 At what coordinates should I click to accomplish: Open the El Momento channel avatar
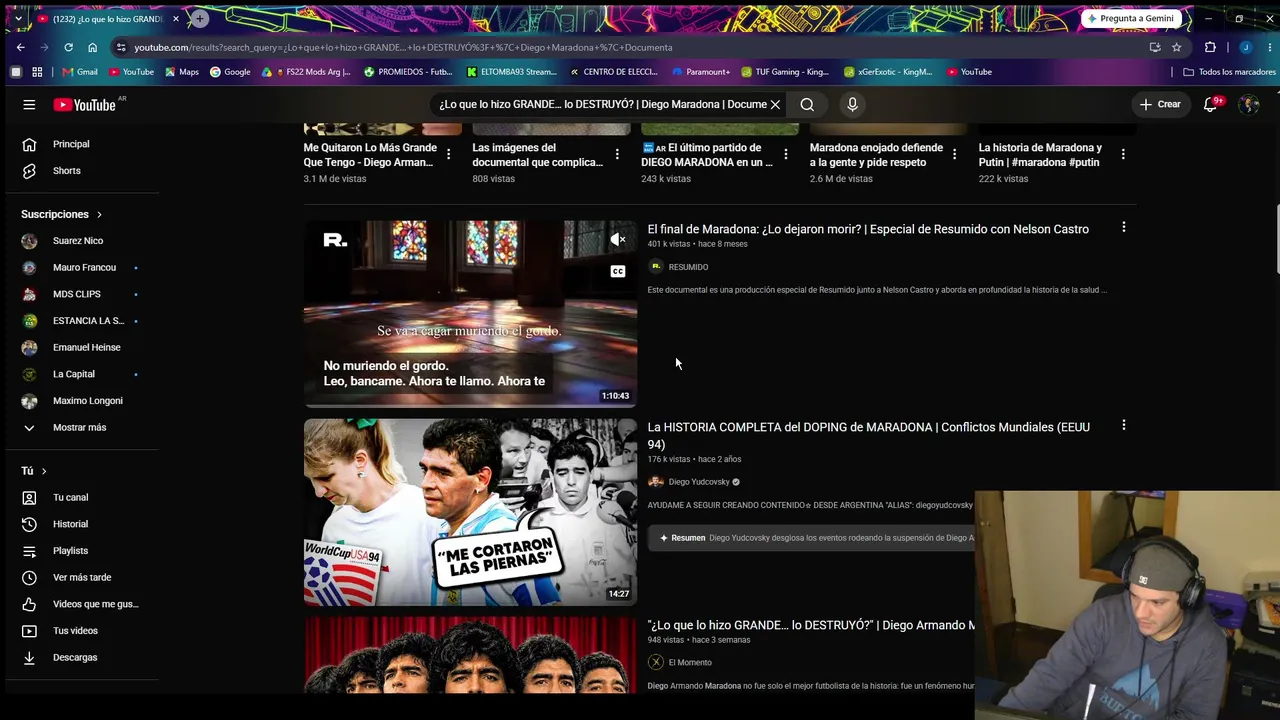(656, 662)
